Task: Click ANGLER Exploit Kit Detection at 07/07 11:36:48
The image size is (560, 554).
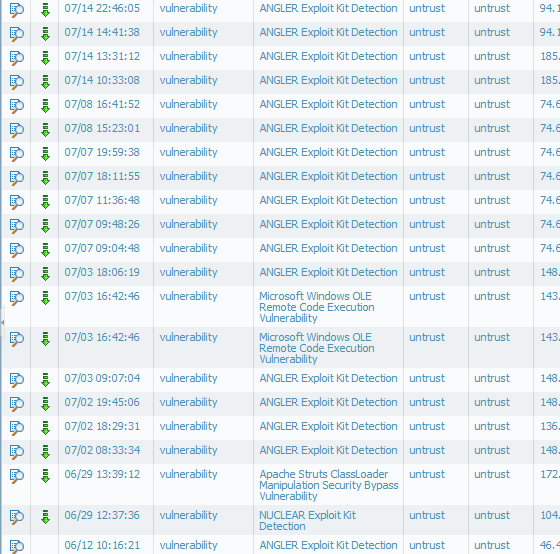Action: [328, 200]
